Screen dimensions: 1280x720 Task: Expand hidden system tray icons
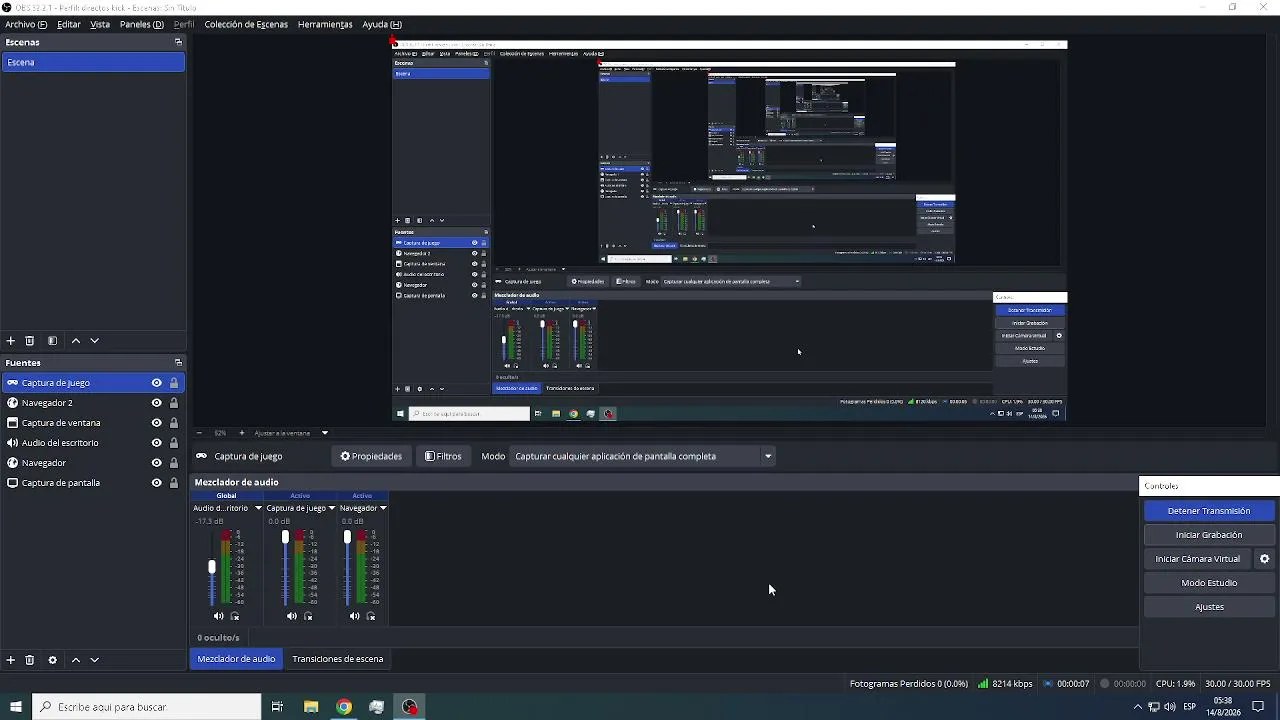pyautogui.click(x=1137, y=707)
